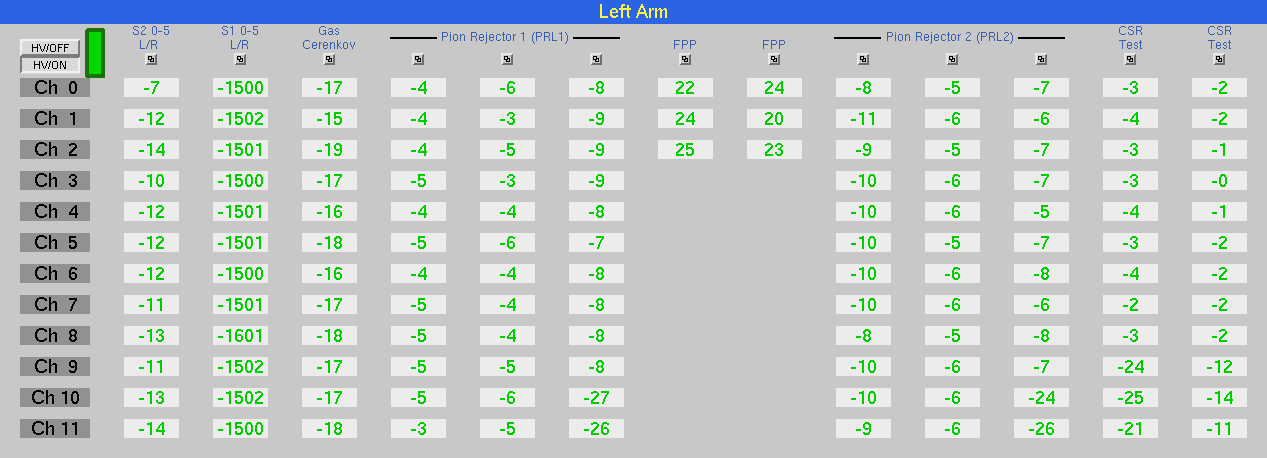1267x458 pixels.
Task: Select the Ch 7 row label
Action: point(55,305)
